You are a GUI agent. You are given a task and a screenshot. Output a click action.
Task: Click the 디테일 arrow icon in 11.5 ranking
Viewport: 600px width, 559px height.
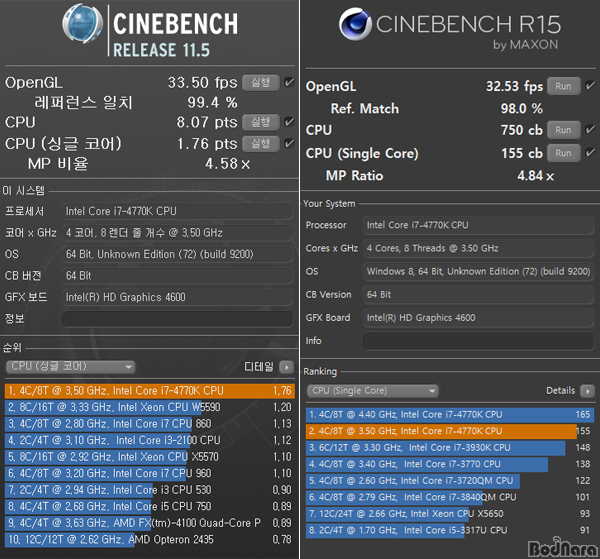tap(286, 367)
